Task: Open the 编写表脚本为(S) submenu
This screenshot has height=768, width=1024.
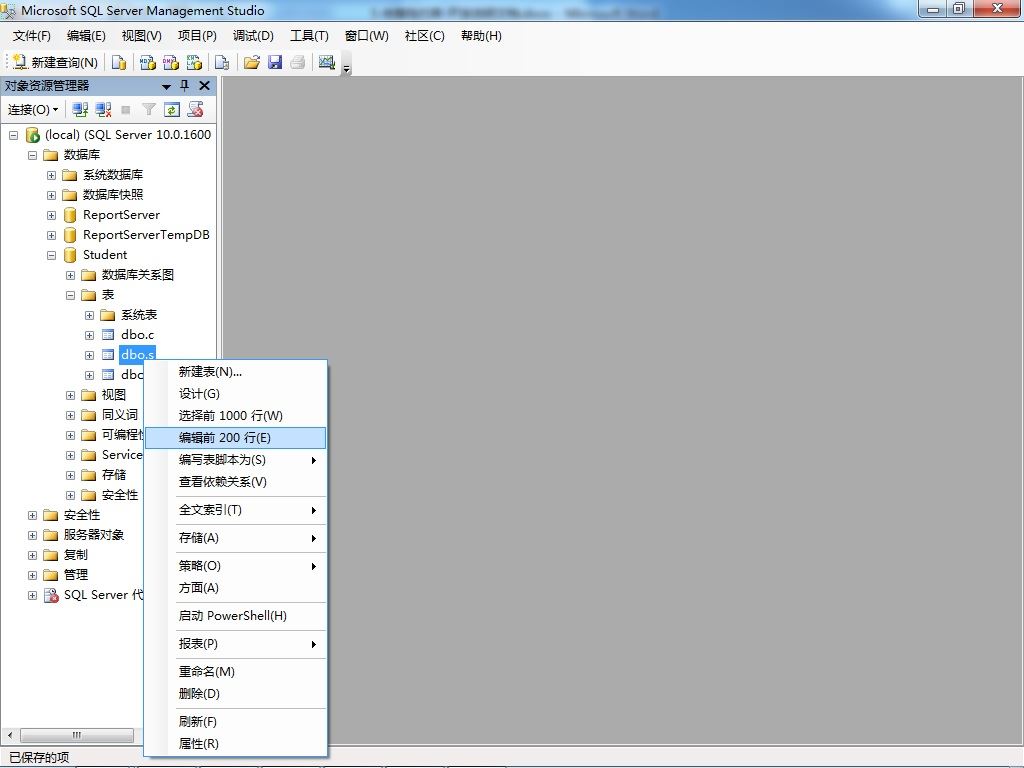Action: tap(235, 460)
